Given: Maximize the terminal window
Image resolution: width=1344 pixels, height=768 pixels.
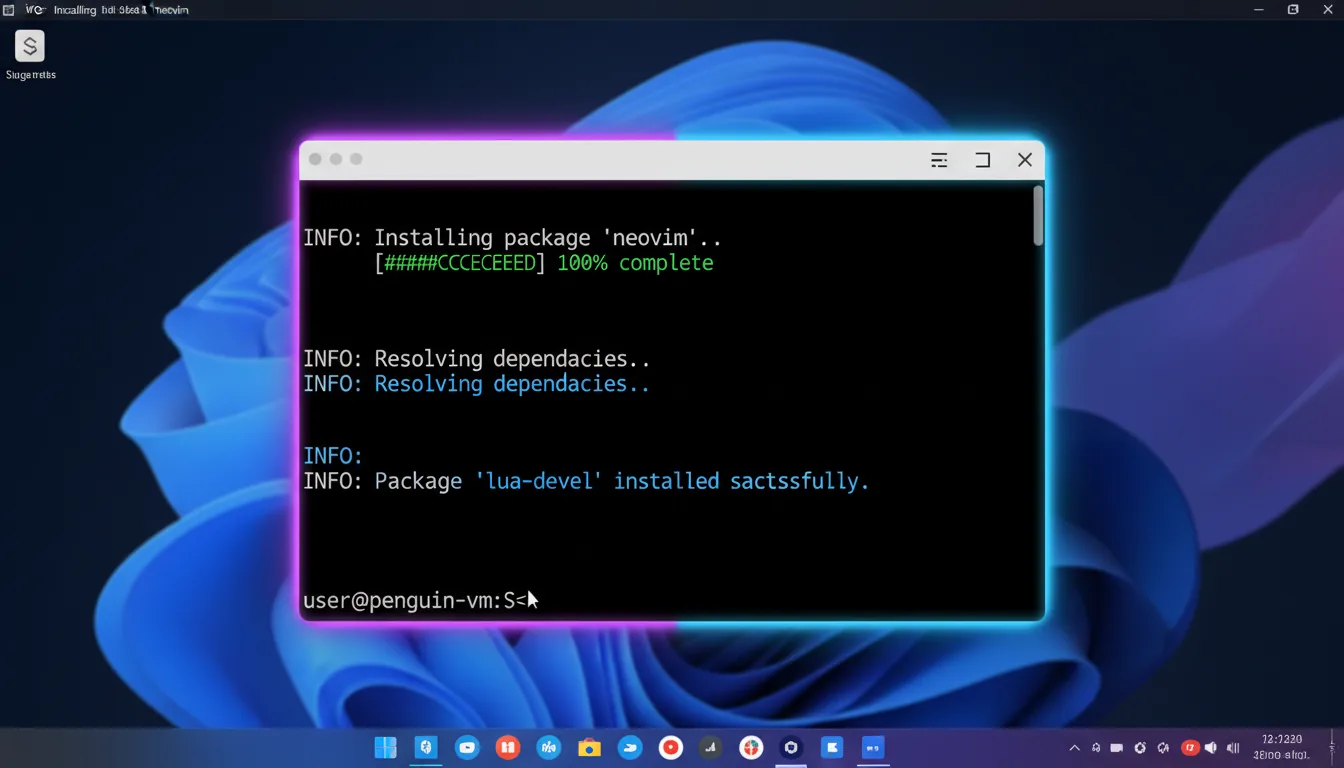Looking at the screenshot, I should tap(982, 160).
